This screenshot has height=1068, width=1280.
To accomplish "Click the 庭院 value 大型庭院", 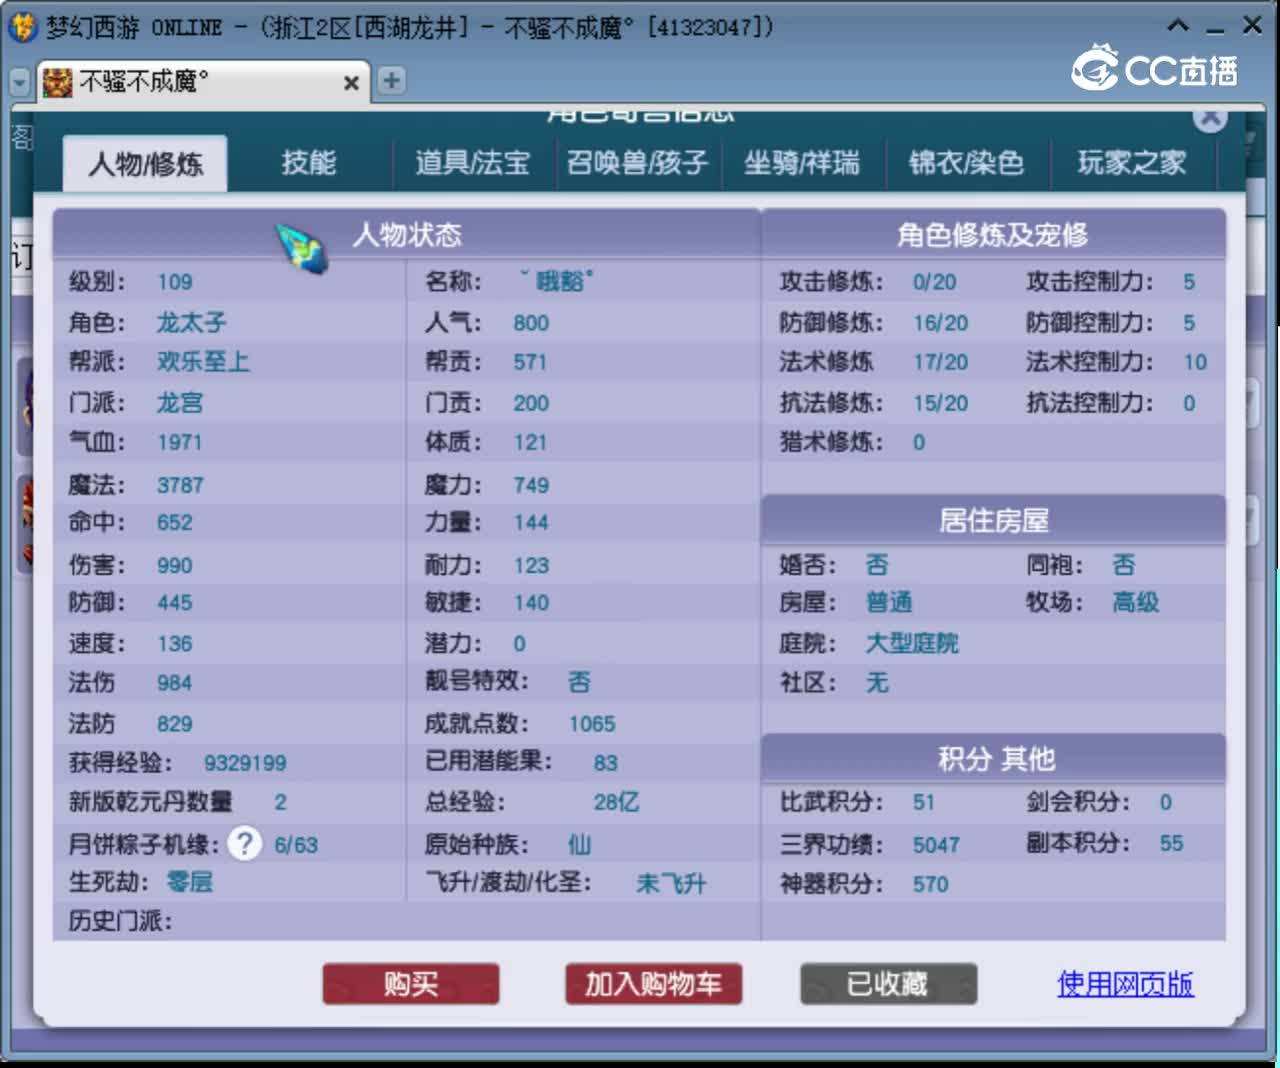I will point(912,643).
